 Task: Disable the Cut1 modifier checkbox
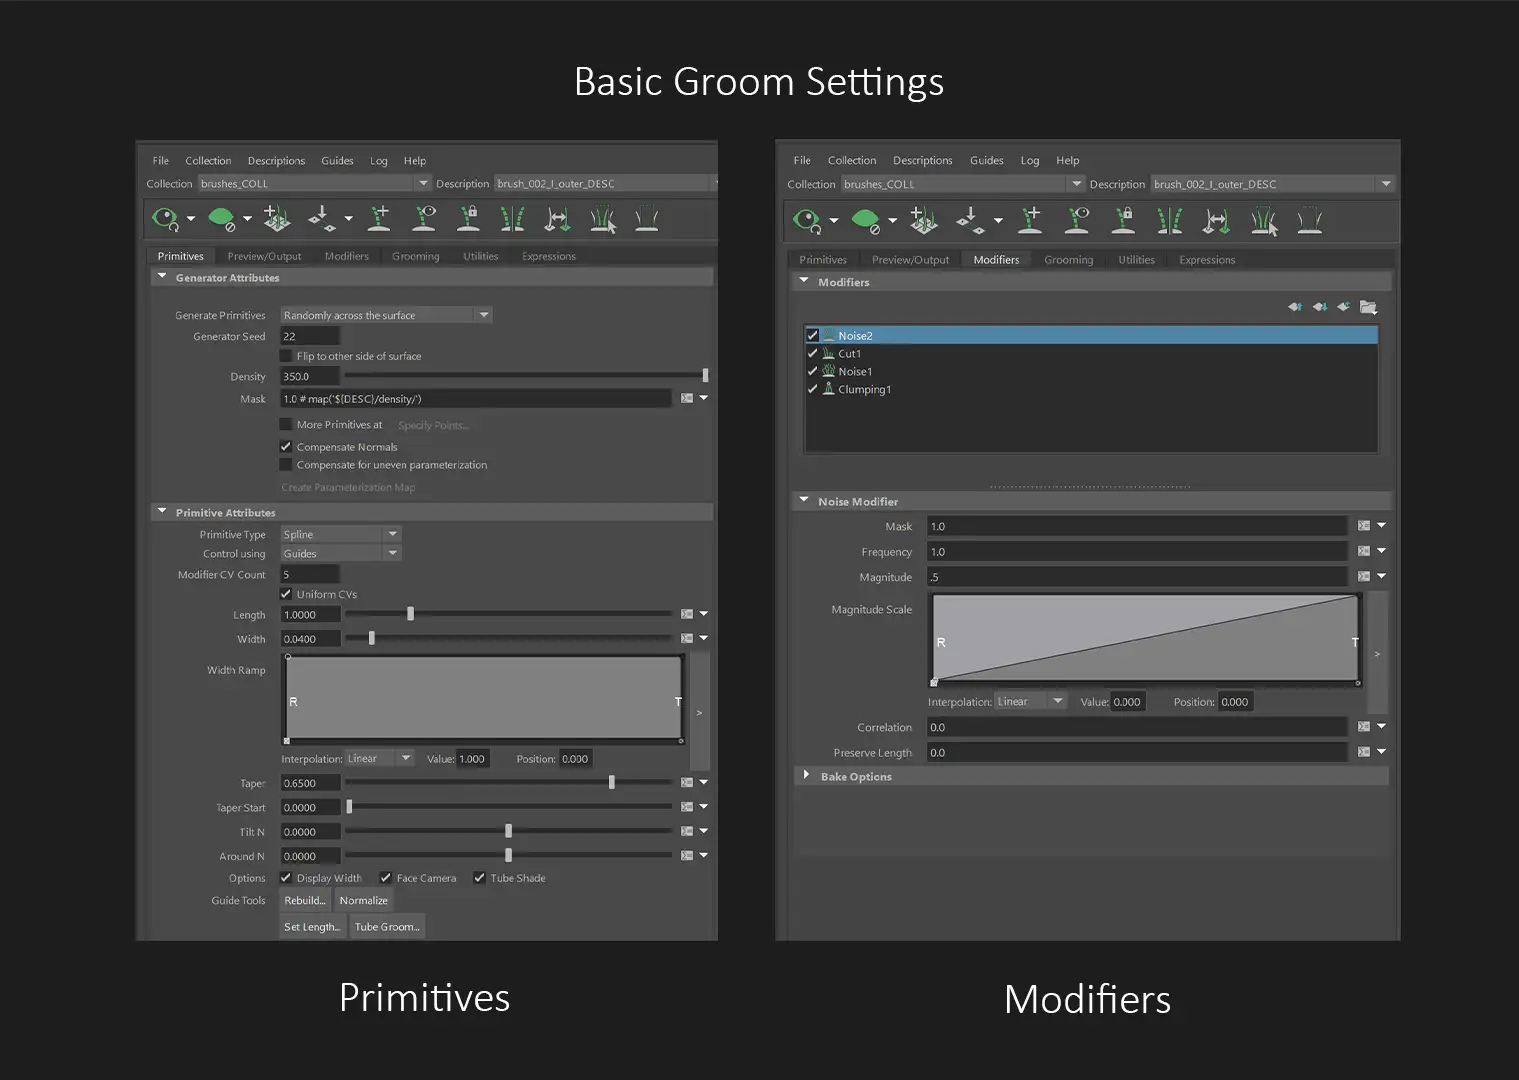(813, 354)
